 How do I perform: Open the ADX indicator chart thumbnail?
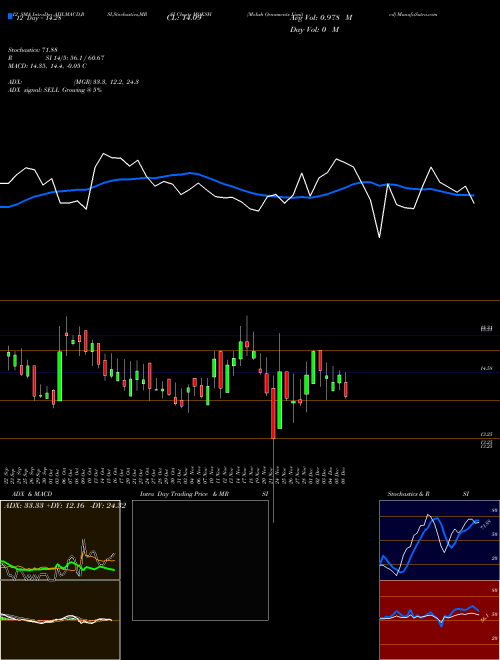coord(60,540)
